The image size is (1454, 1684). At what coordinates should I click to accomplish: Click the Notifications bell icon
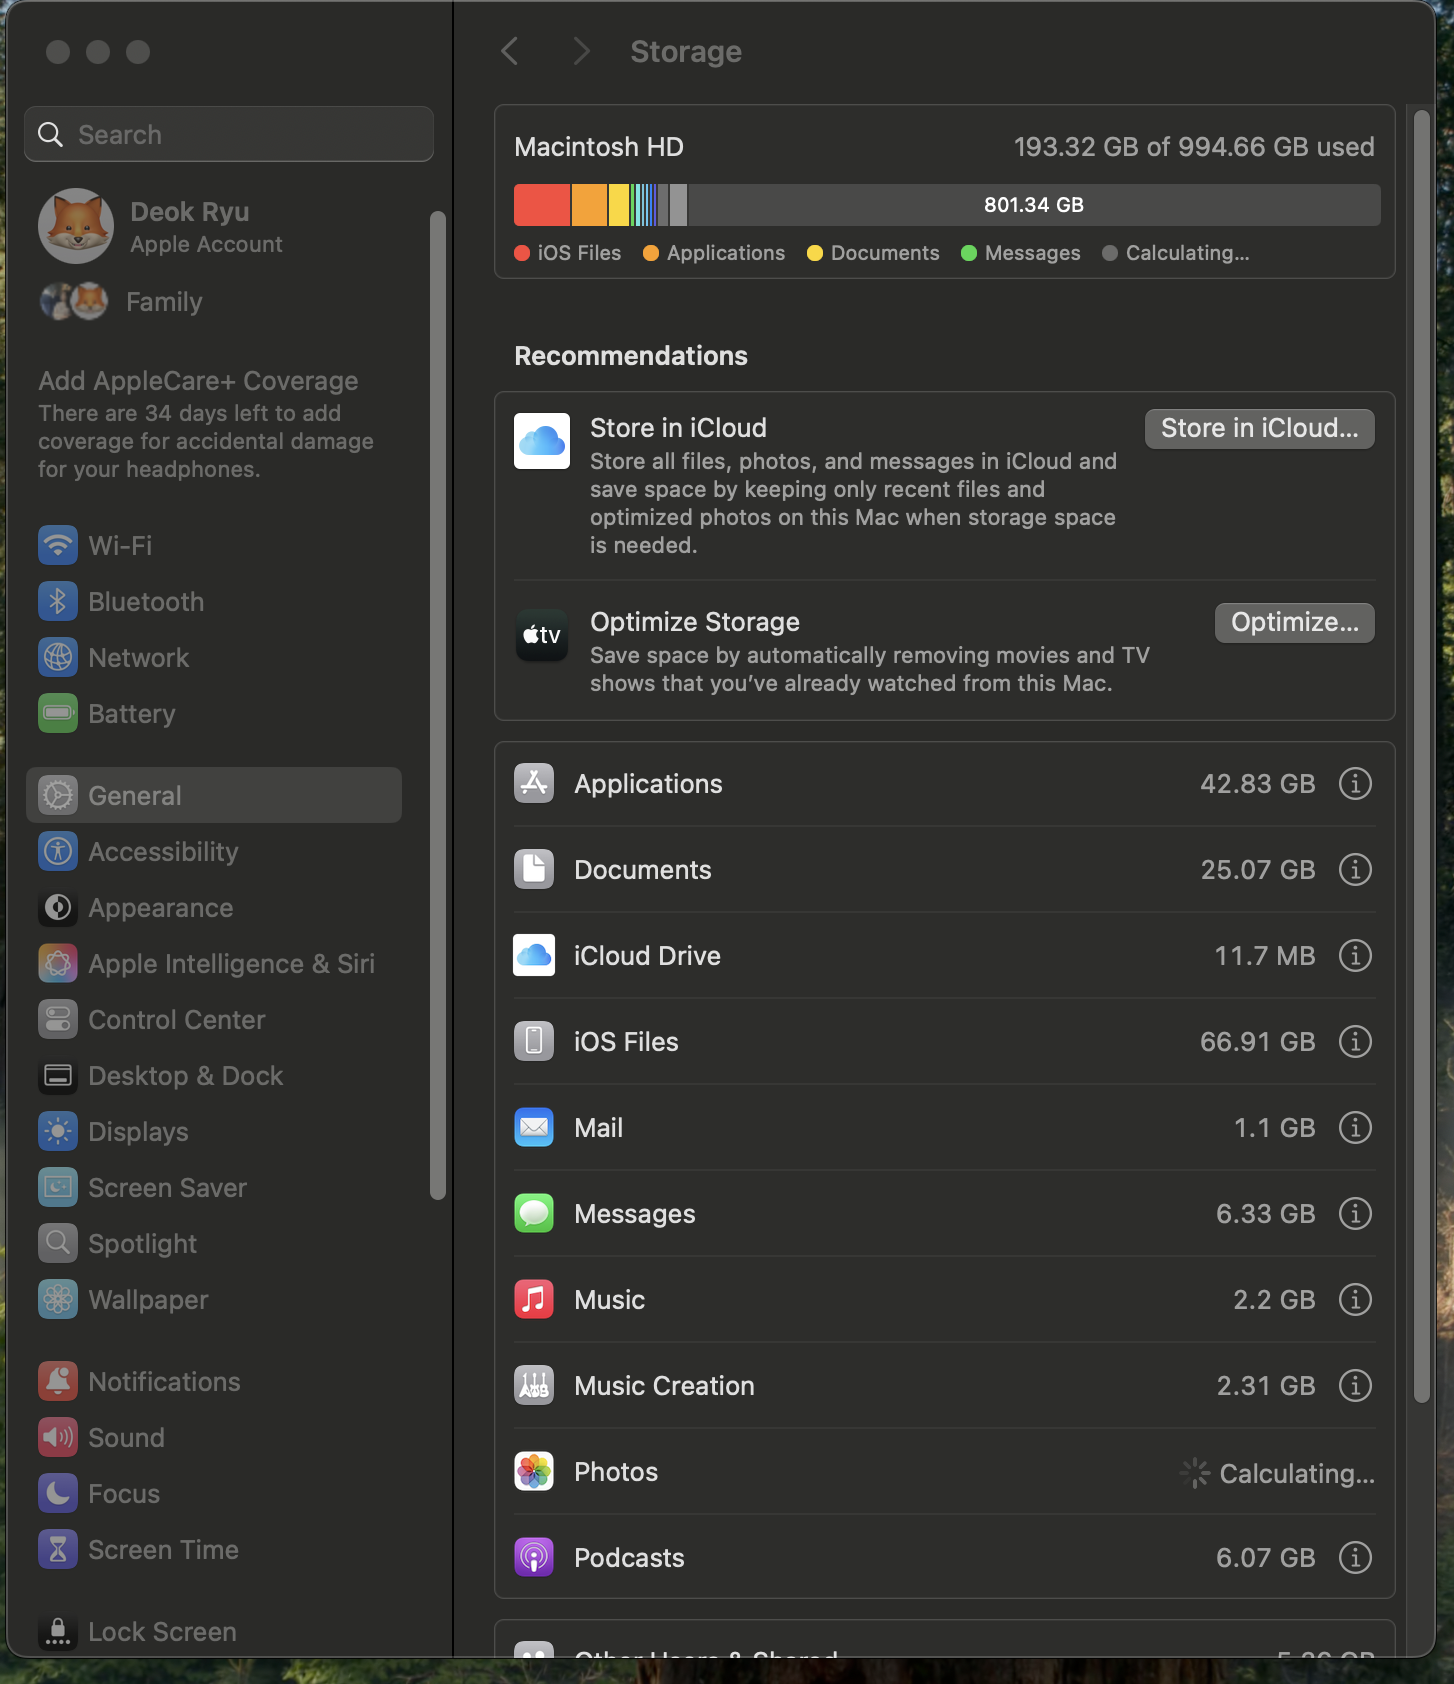(x=58, y=1381)
